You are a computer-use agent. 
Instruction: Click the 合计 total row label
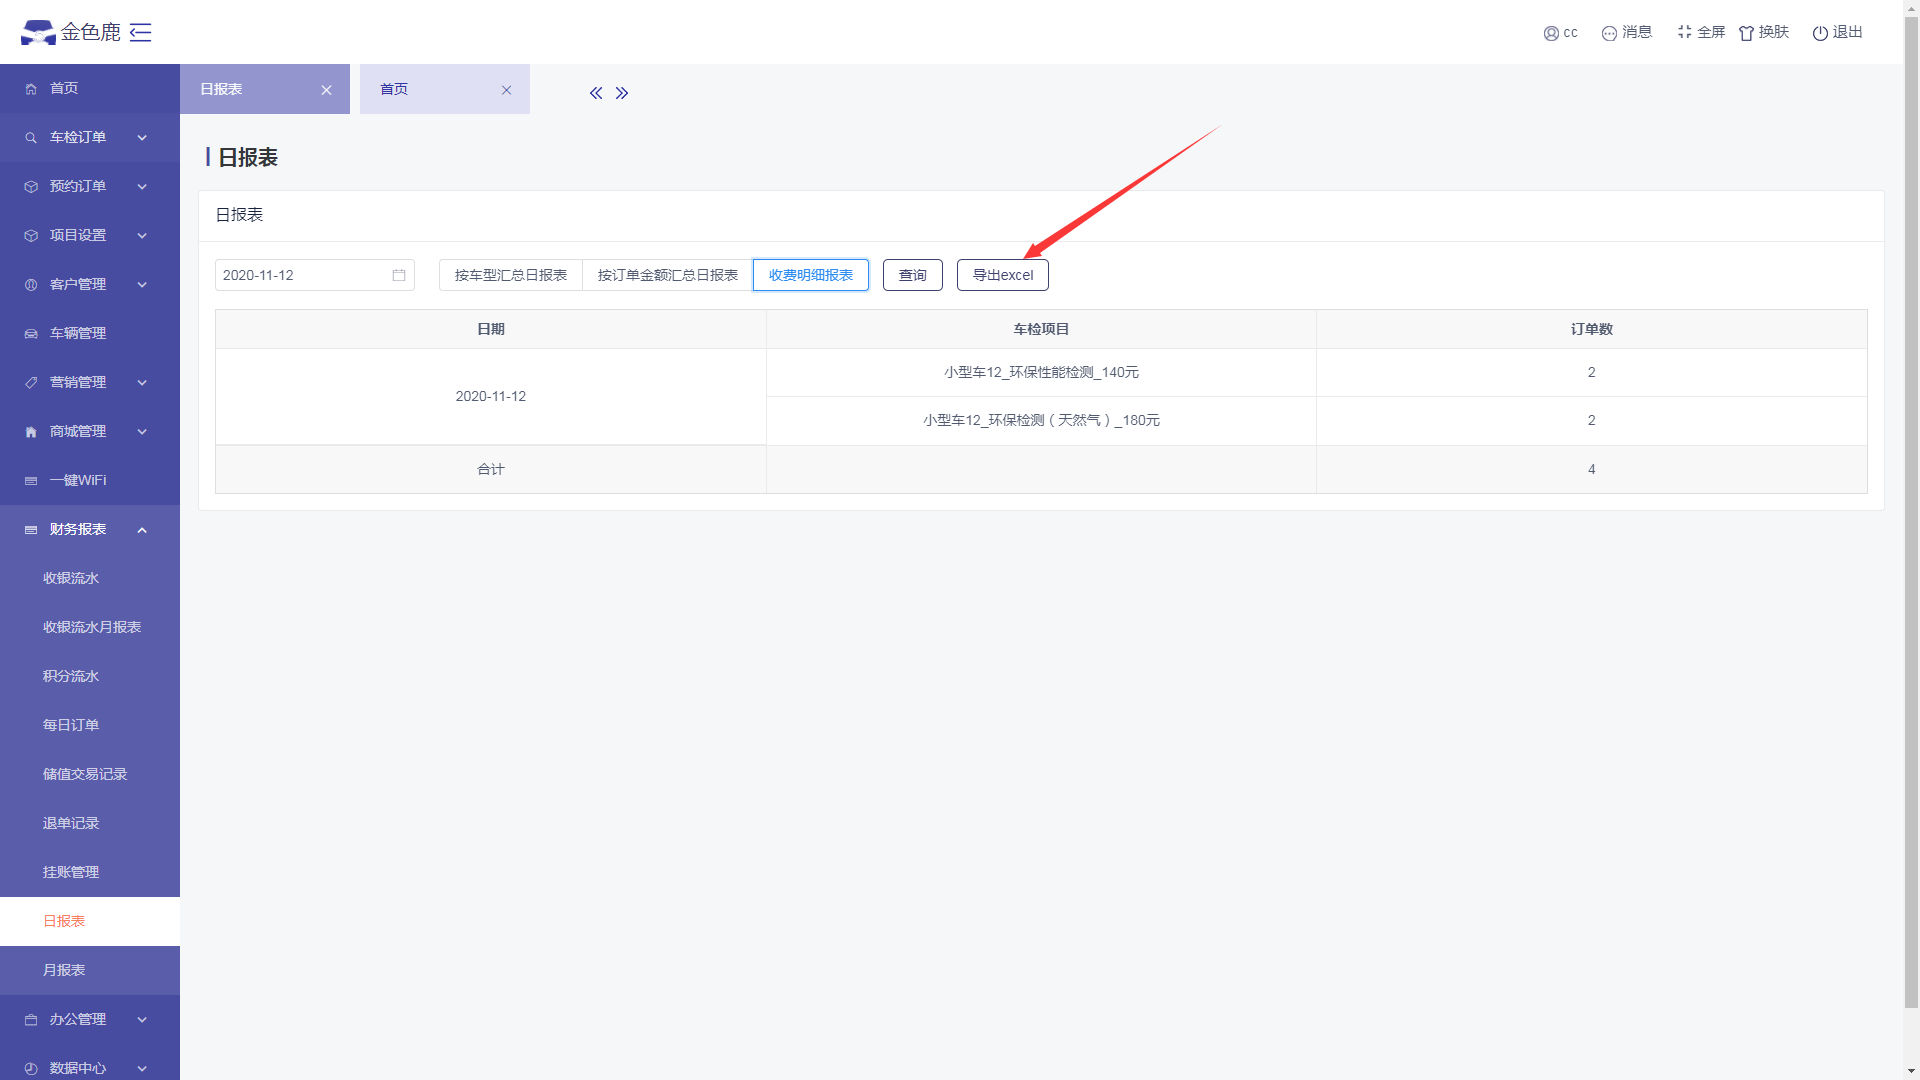(491, 469)
